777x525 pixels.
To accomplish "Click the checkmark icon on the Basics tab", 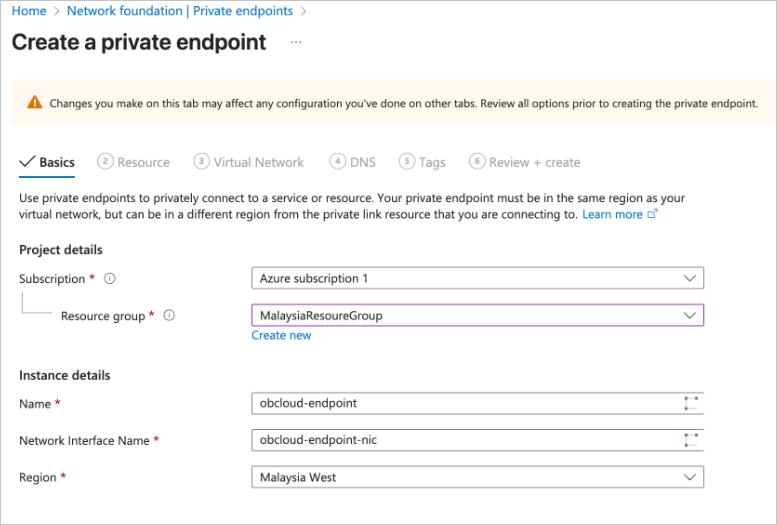I will 27,162.
